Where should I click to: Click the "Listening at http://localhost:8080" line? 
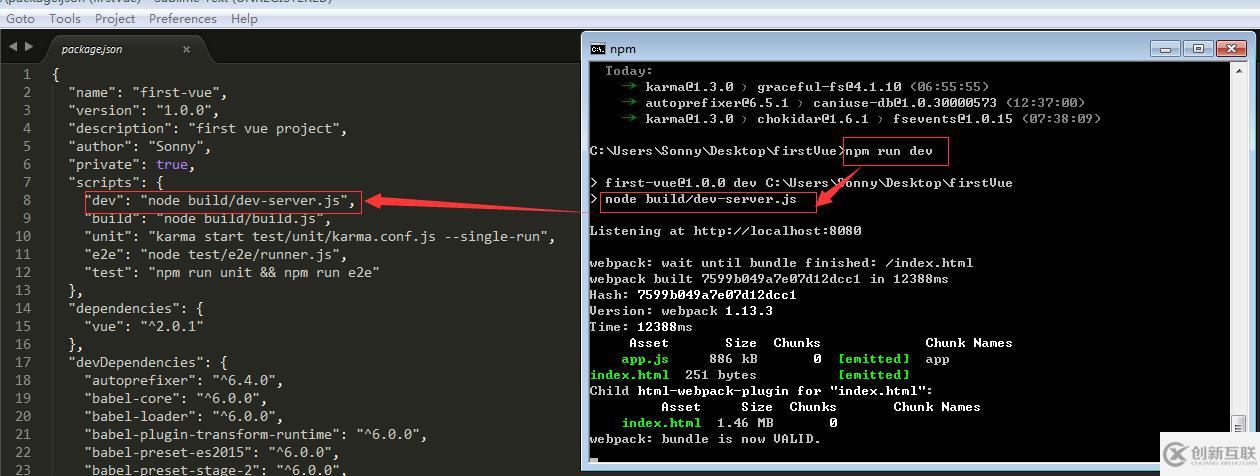click(x=725, y=231)
